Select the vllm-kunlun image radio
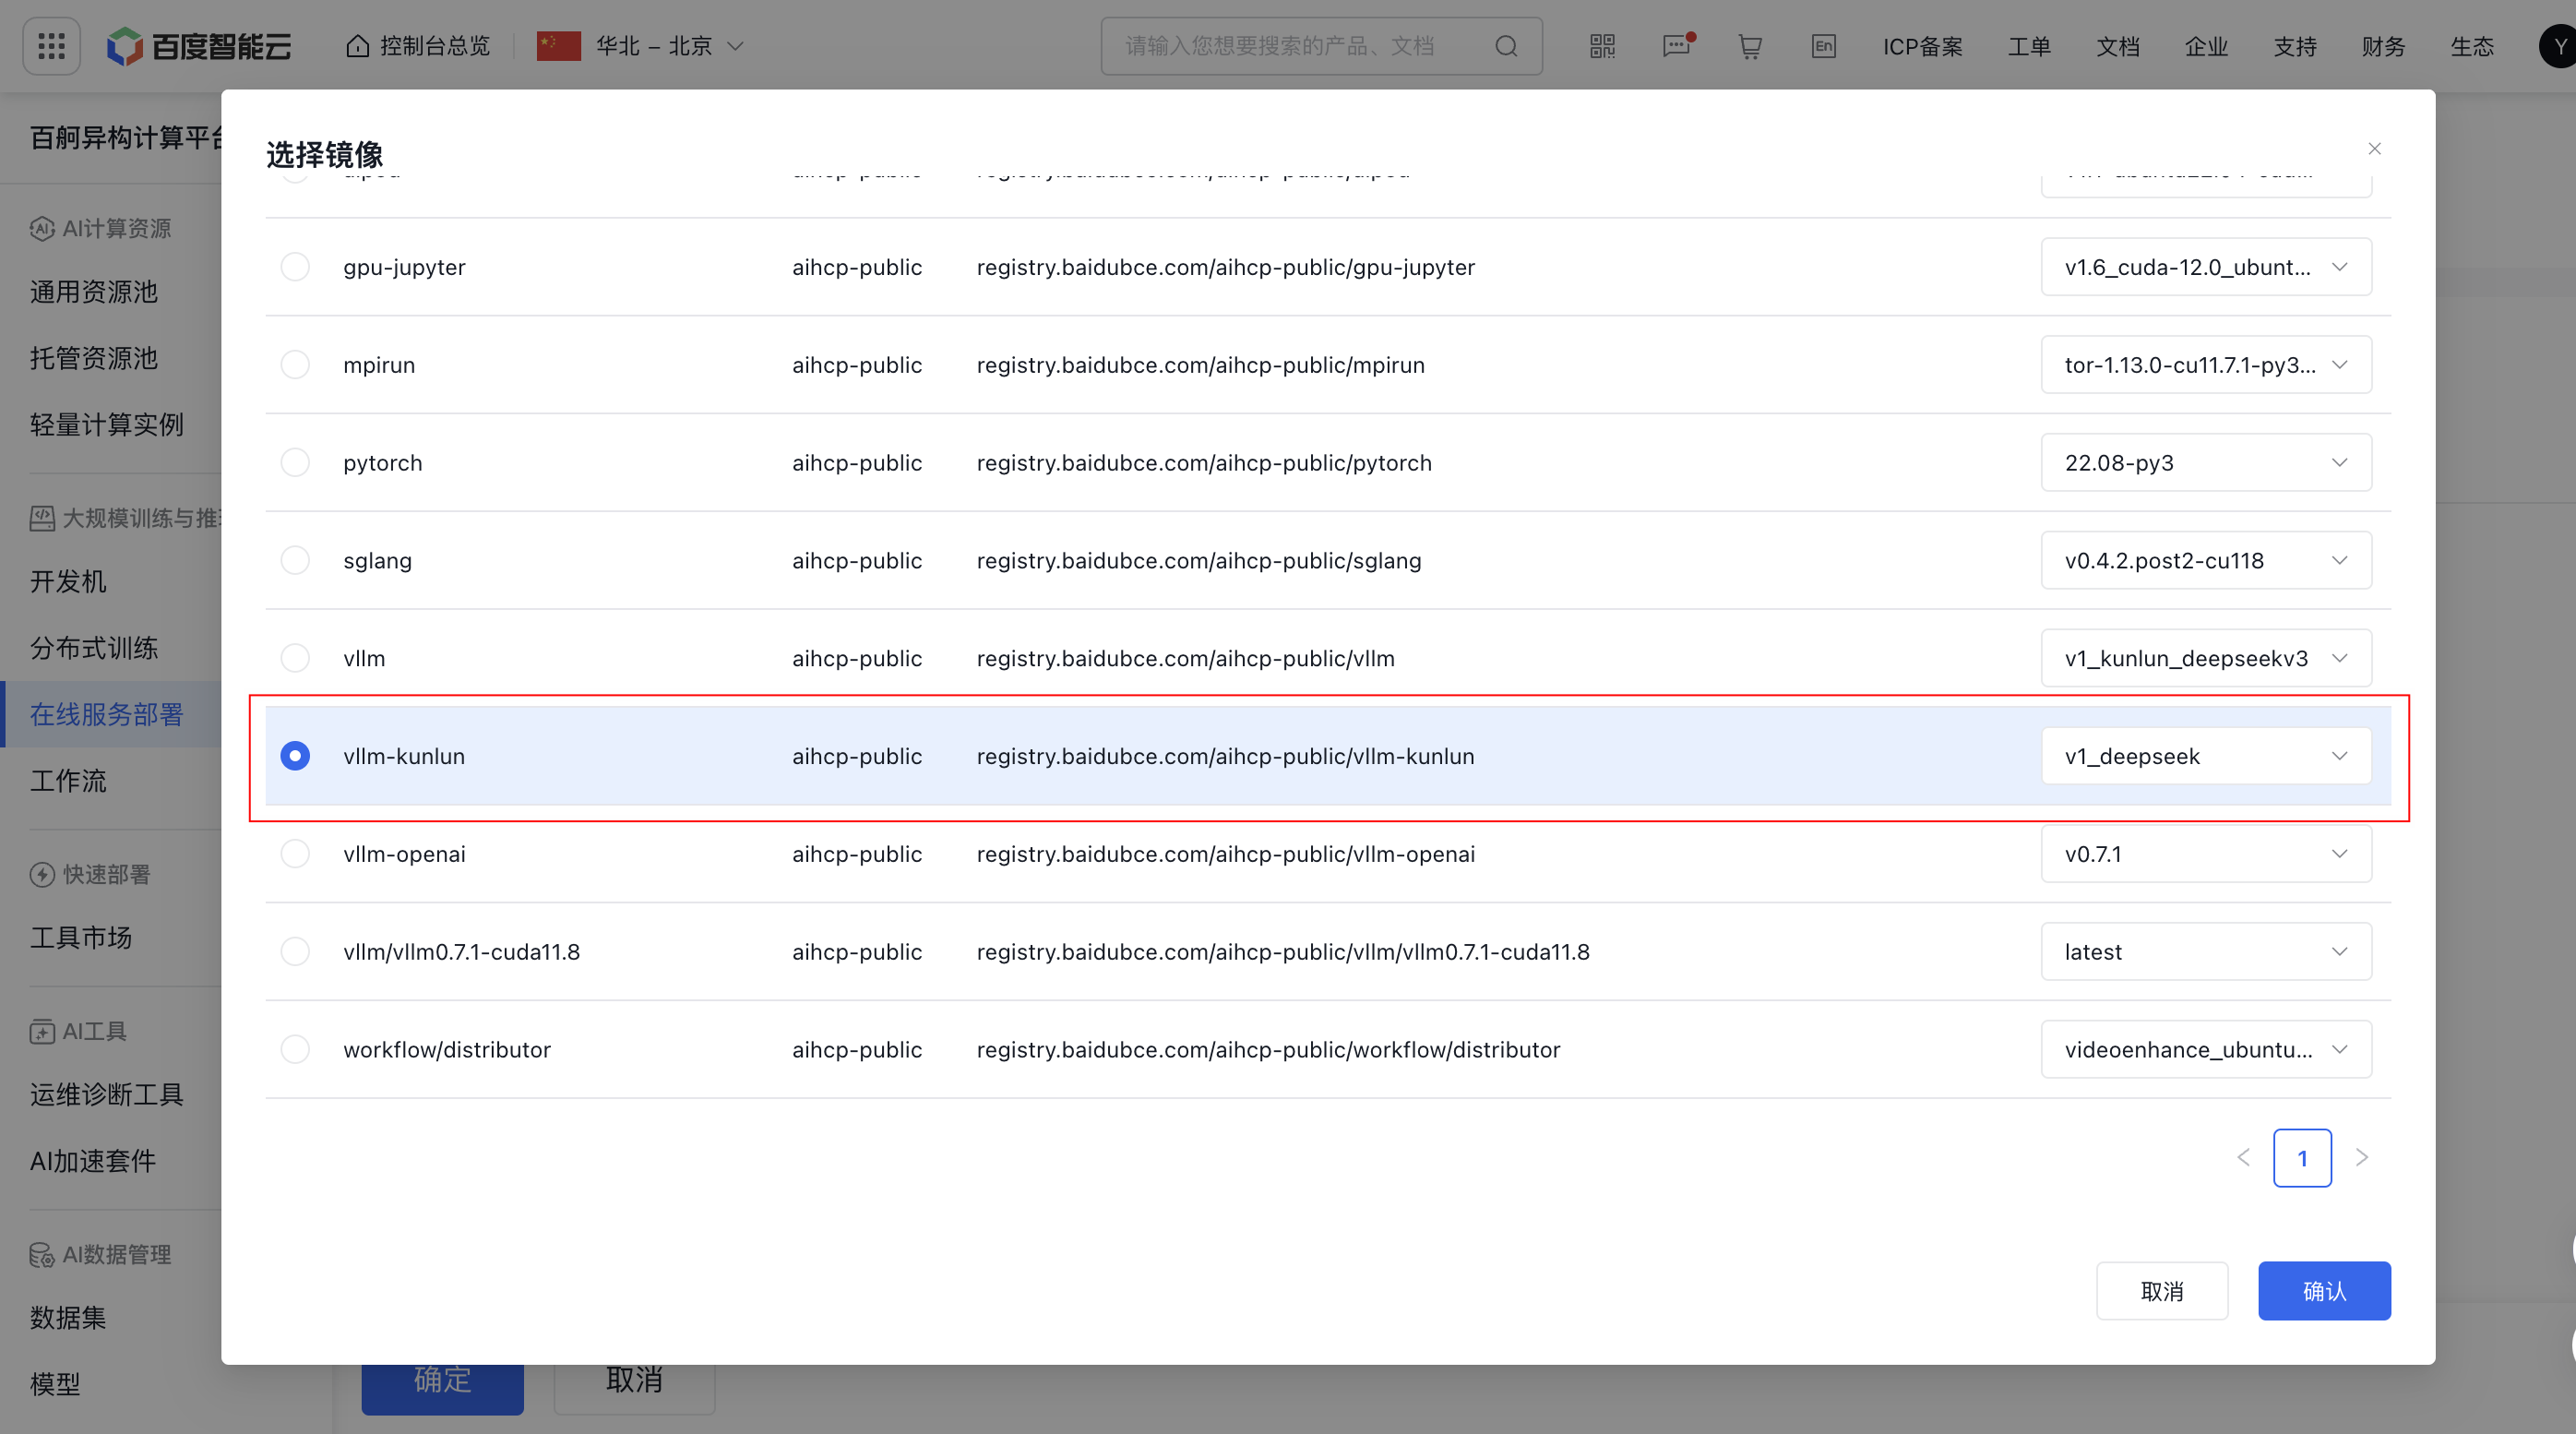This screenshot has height=1434, width=2576. pyautogui.click(x=295, y=756)
